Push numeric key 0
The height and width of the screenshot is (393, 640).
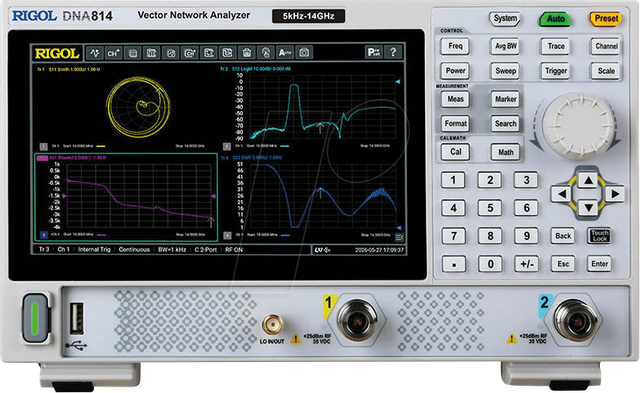click(490, 264)
